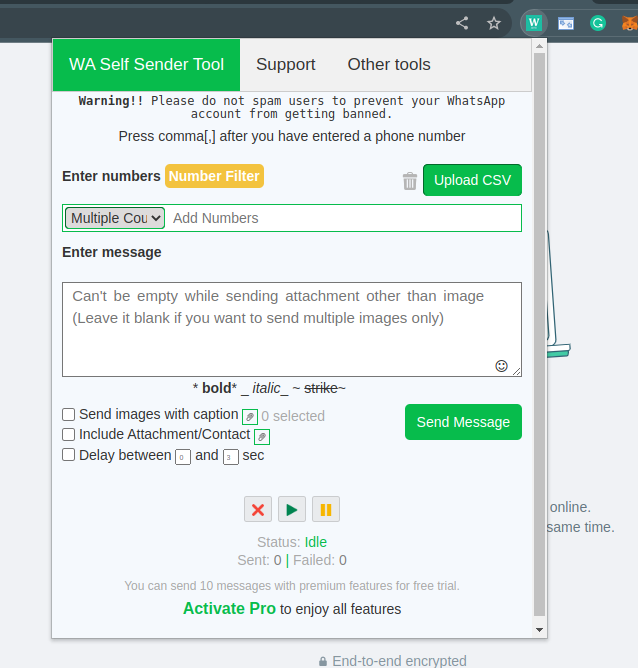Bookmark page with star icon
This screenshot has width=638, height=668.
(494, 23)
